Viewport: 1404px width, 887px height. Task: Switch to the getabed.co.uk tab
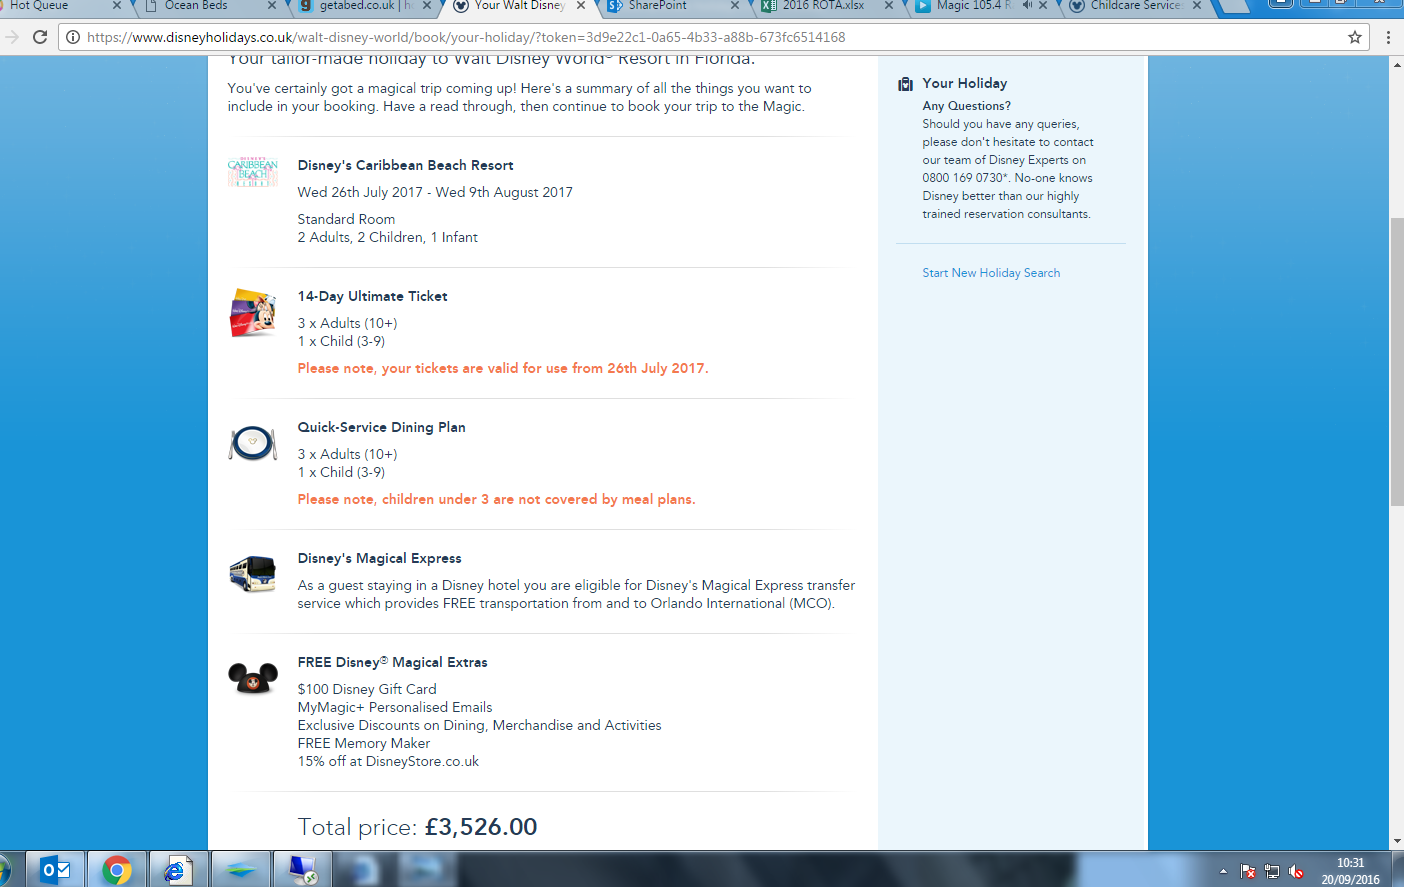[x=360, y=6]
